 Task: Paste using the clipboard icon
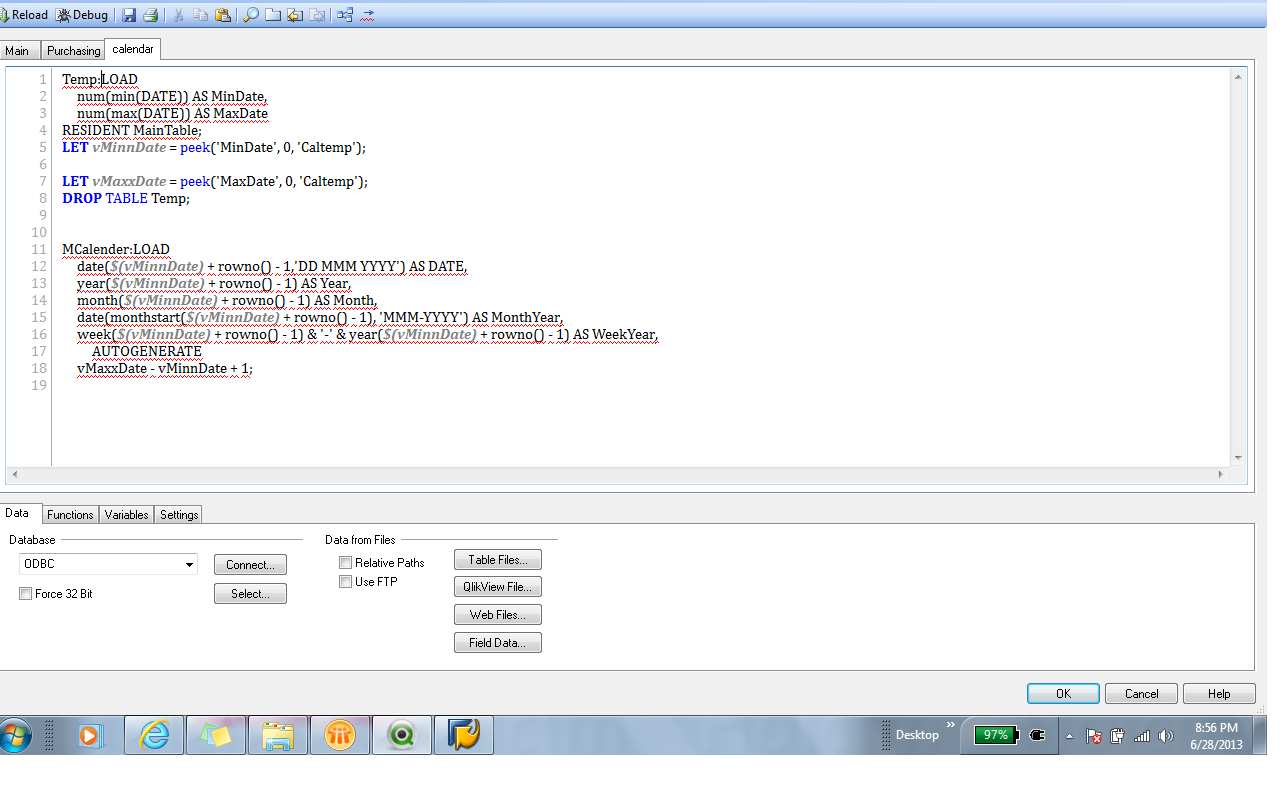(x=223, y=15)
